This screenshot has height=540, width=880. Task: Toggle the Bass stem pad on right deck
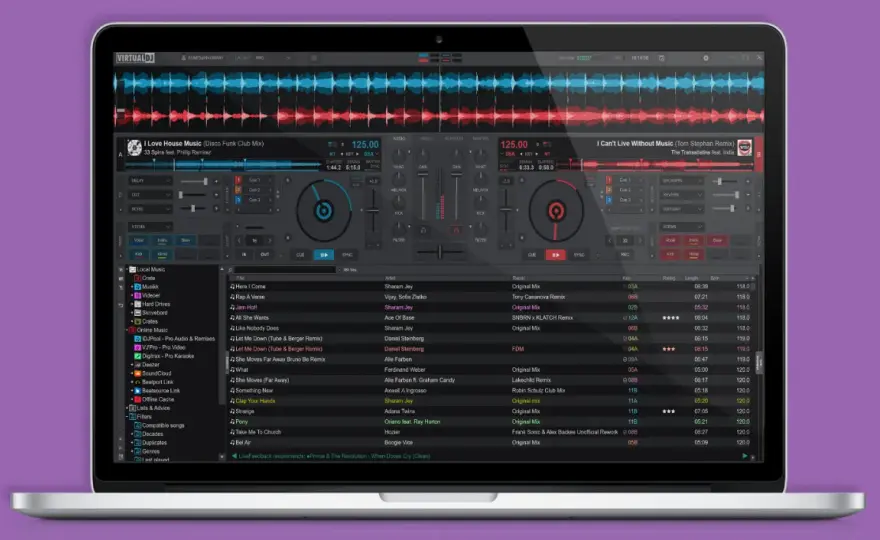pos(717,241)
